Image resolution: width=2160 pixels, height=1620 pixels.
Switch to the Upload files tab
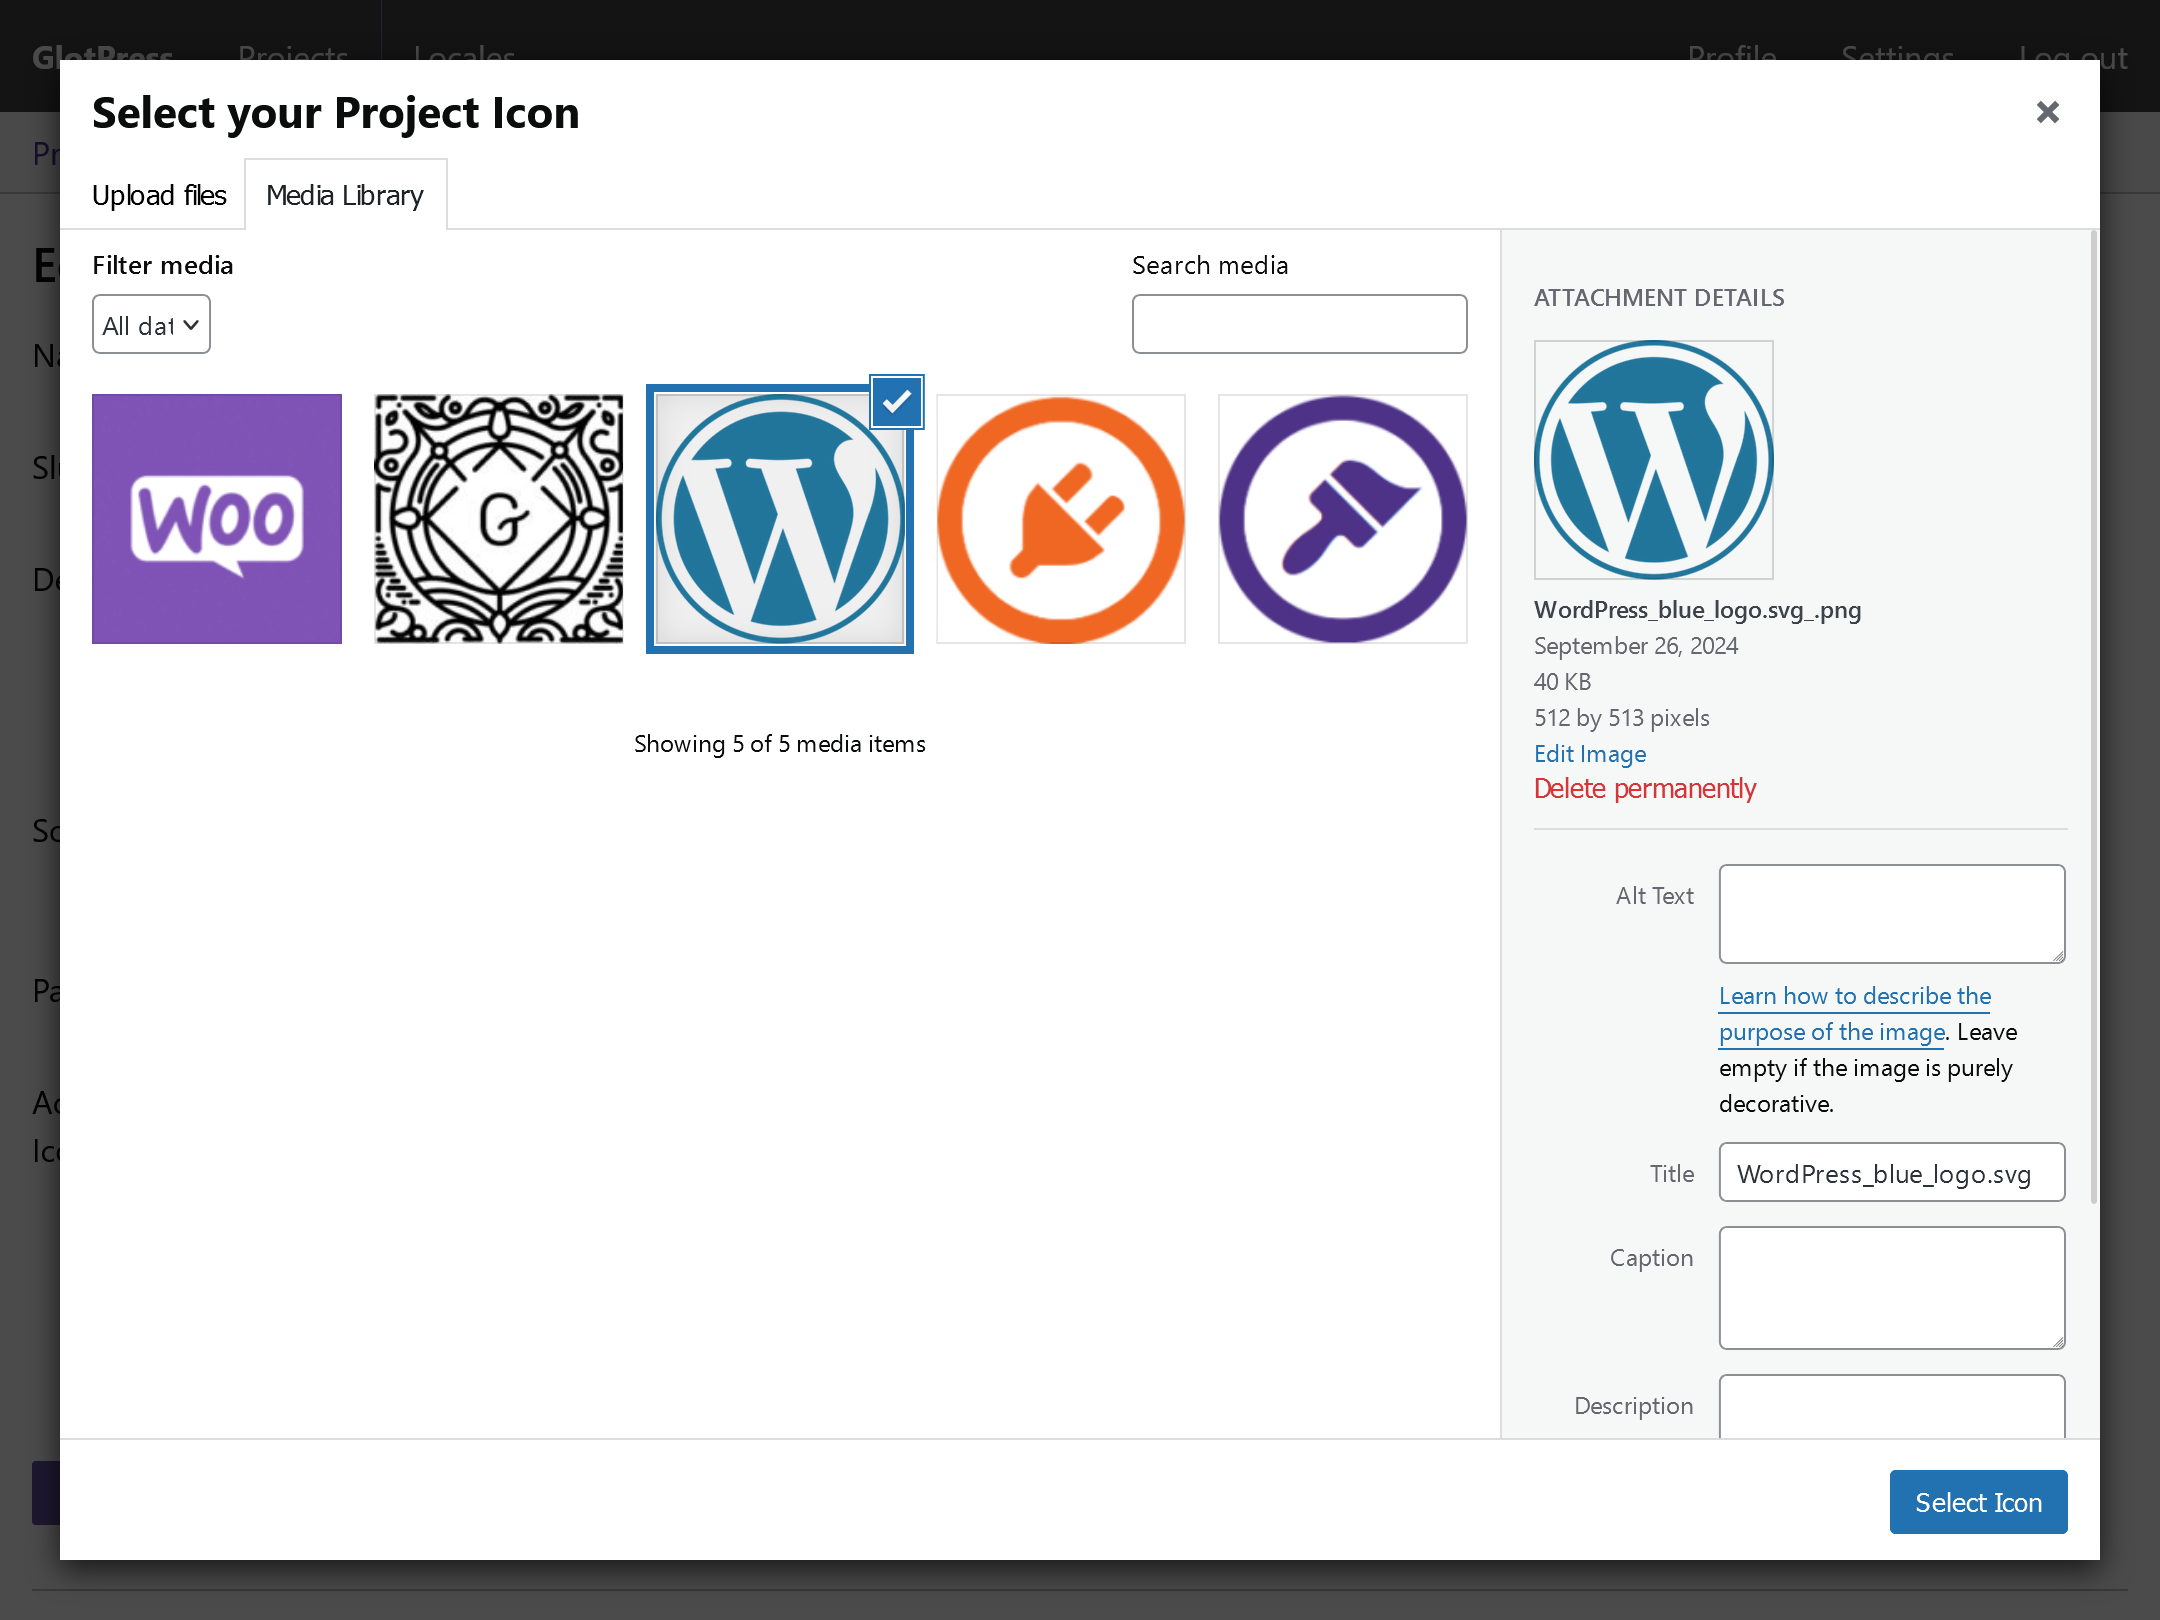pos(159,195)
